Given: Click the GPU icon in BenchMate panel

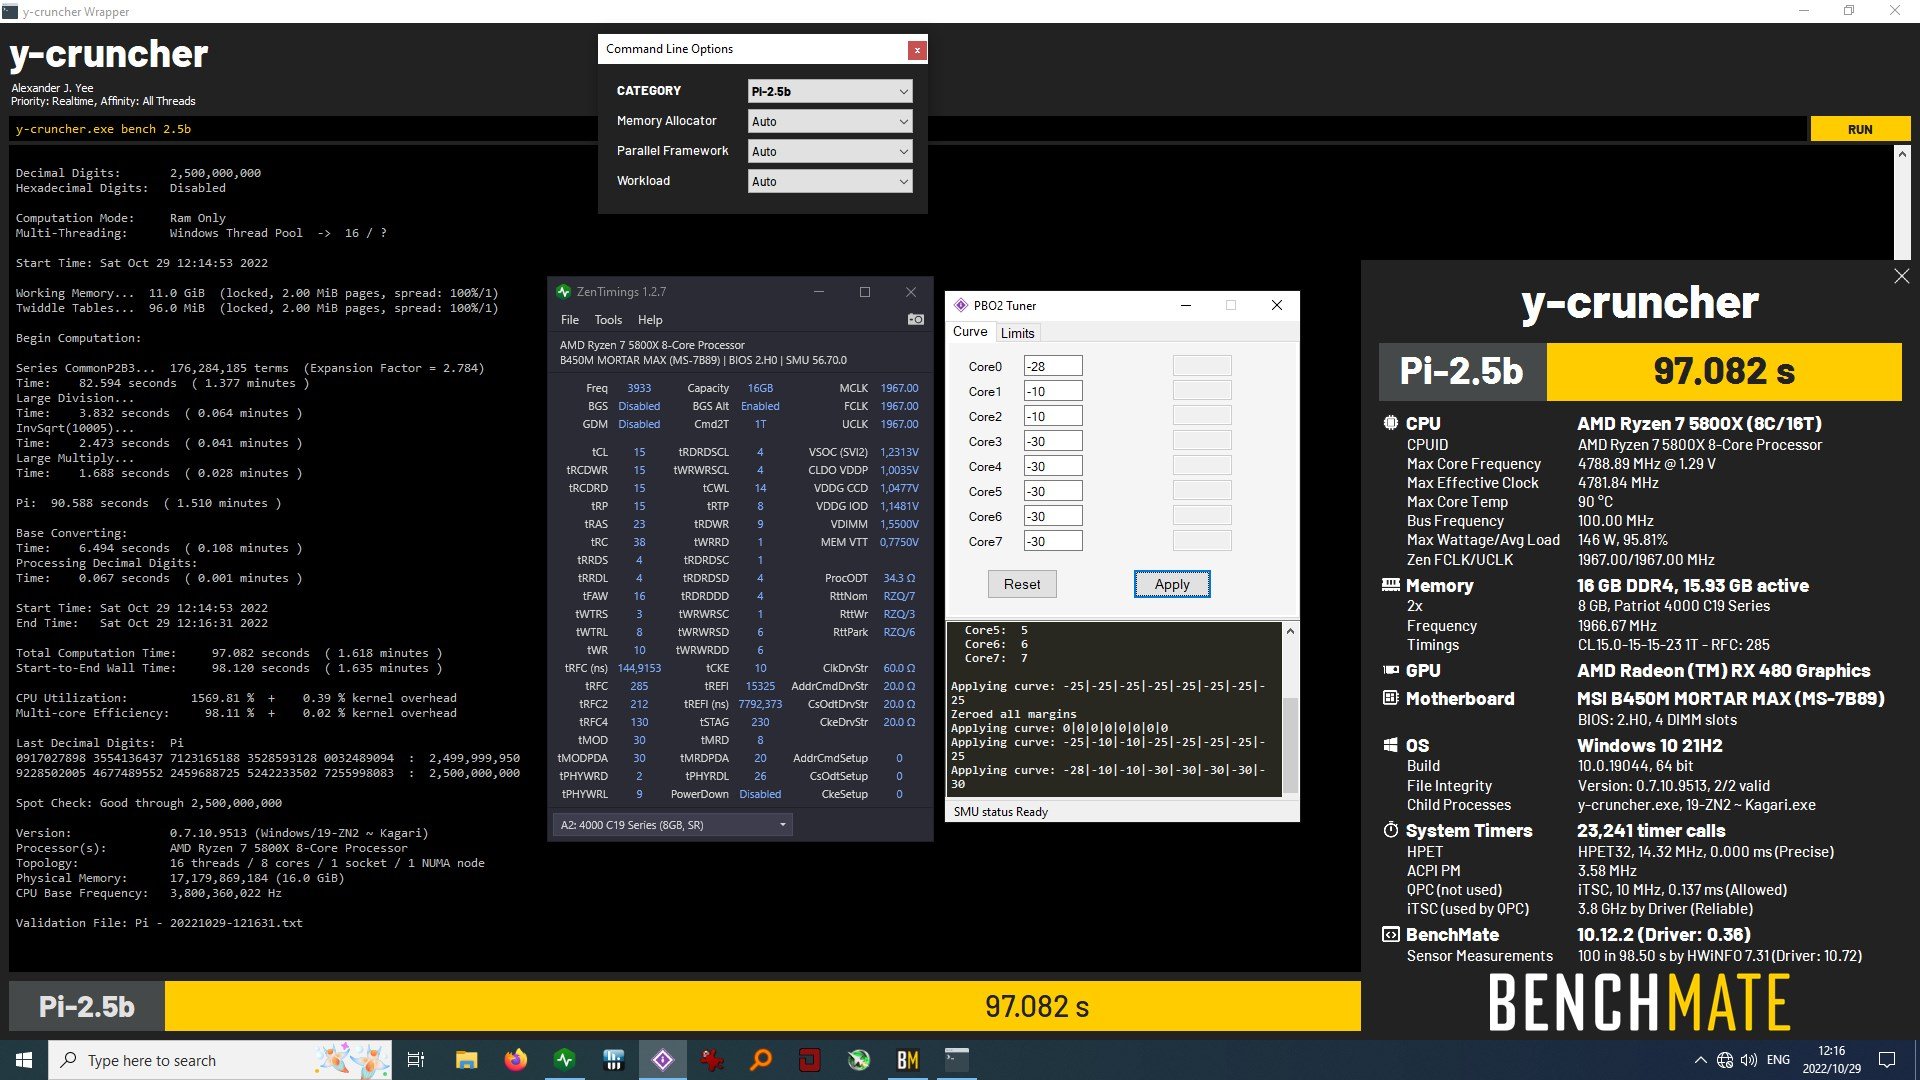Looking at the screenshot, I should coord(1390,670).
